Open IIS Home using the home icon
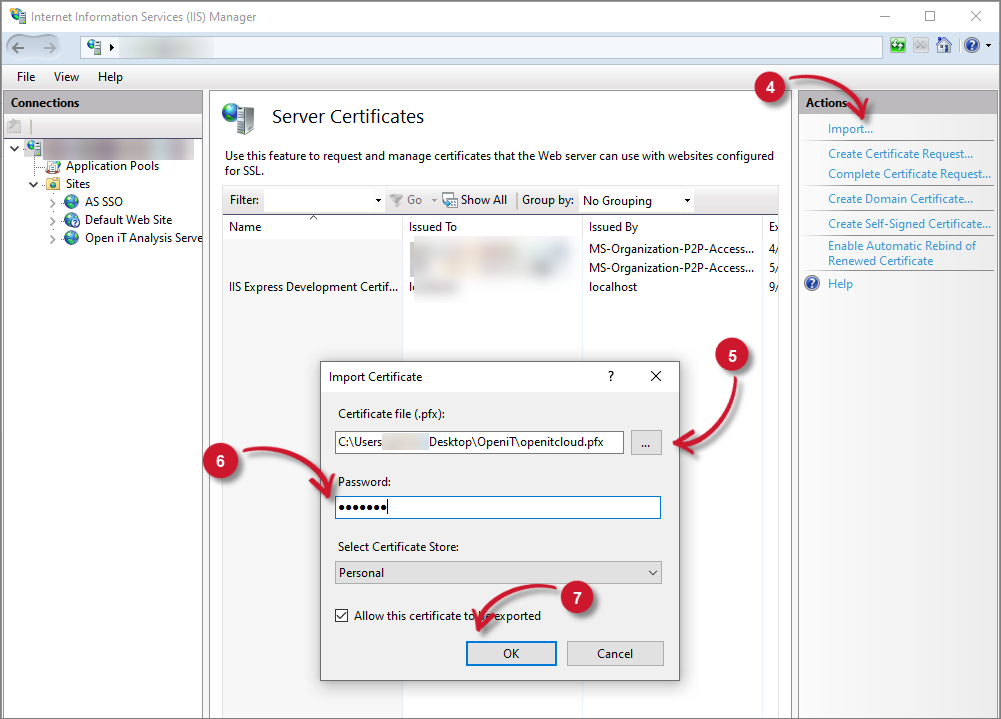The width and height of the screenshot is (1001, 719). (944, 45)
